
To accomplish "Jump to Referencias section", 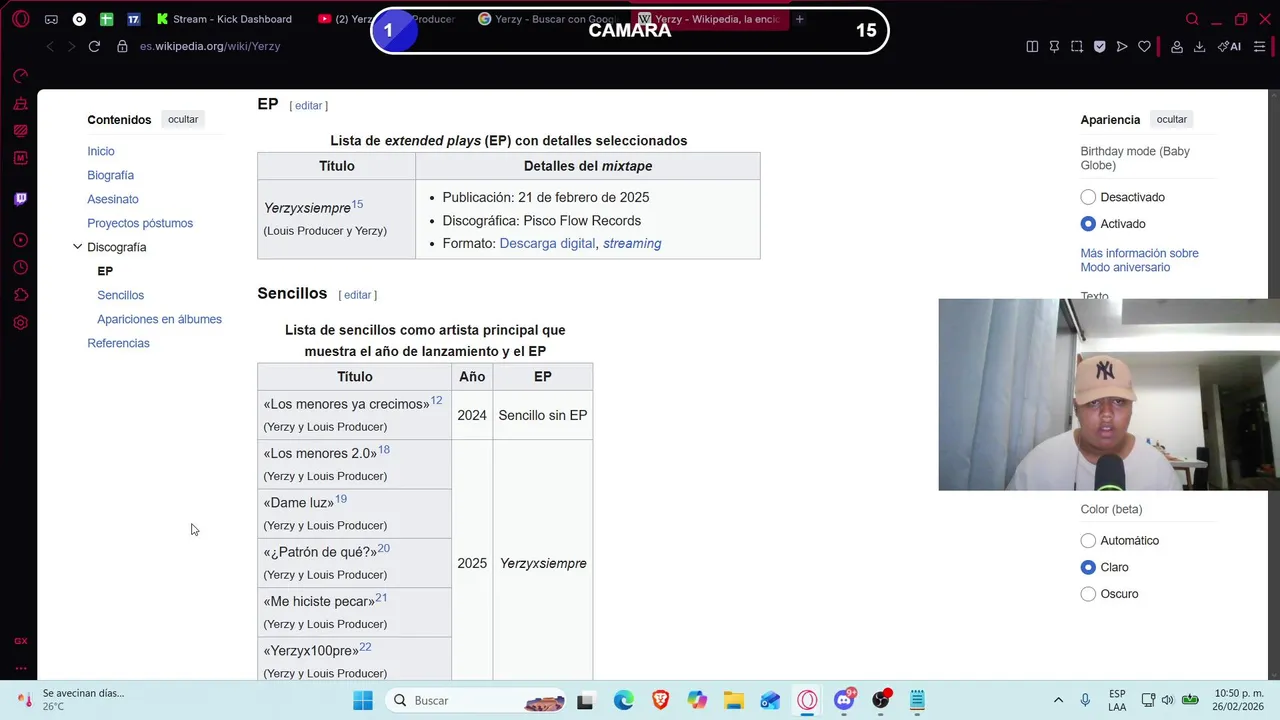I will click(118, 343).
